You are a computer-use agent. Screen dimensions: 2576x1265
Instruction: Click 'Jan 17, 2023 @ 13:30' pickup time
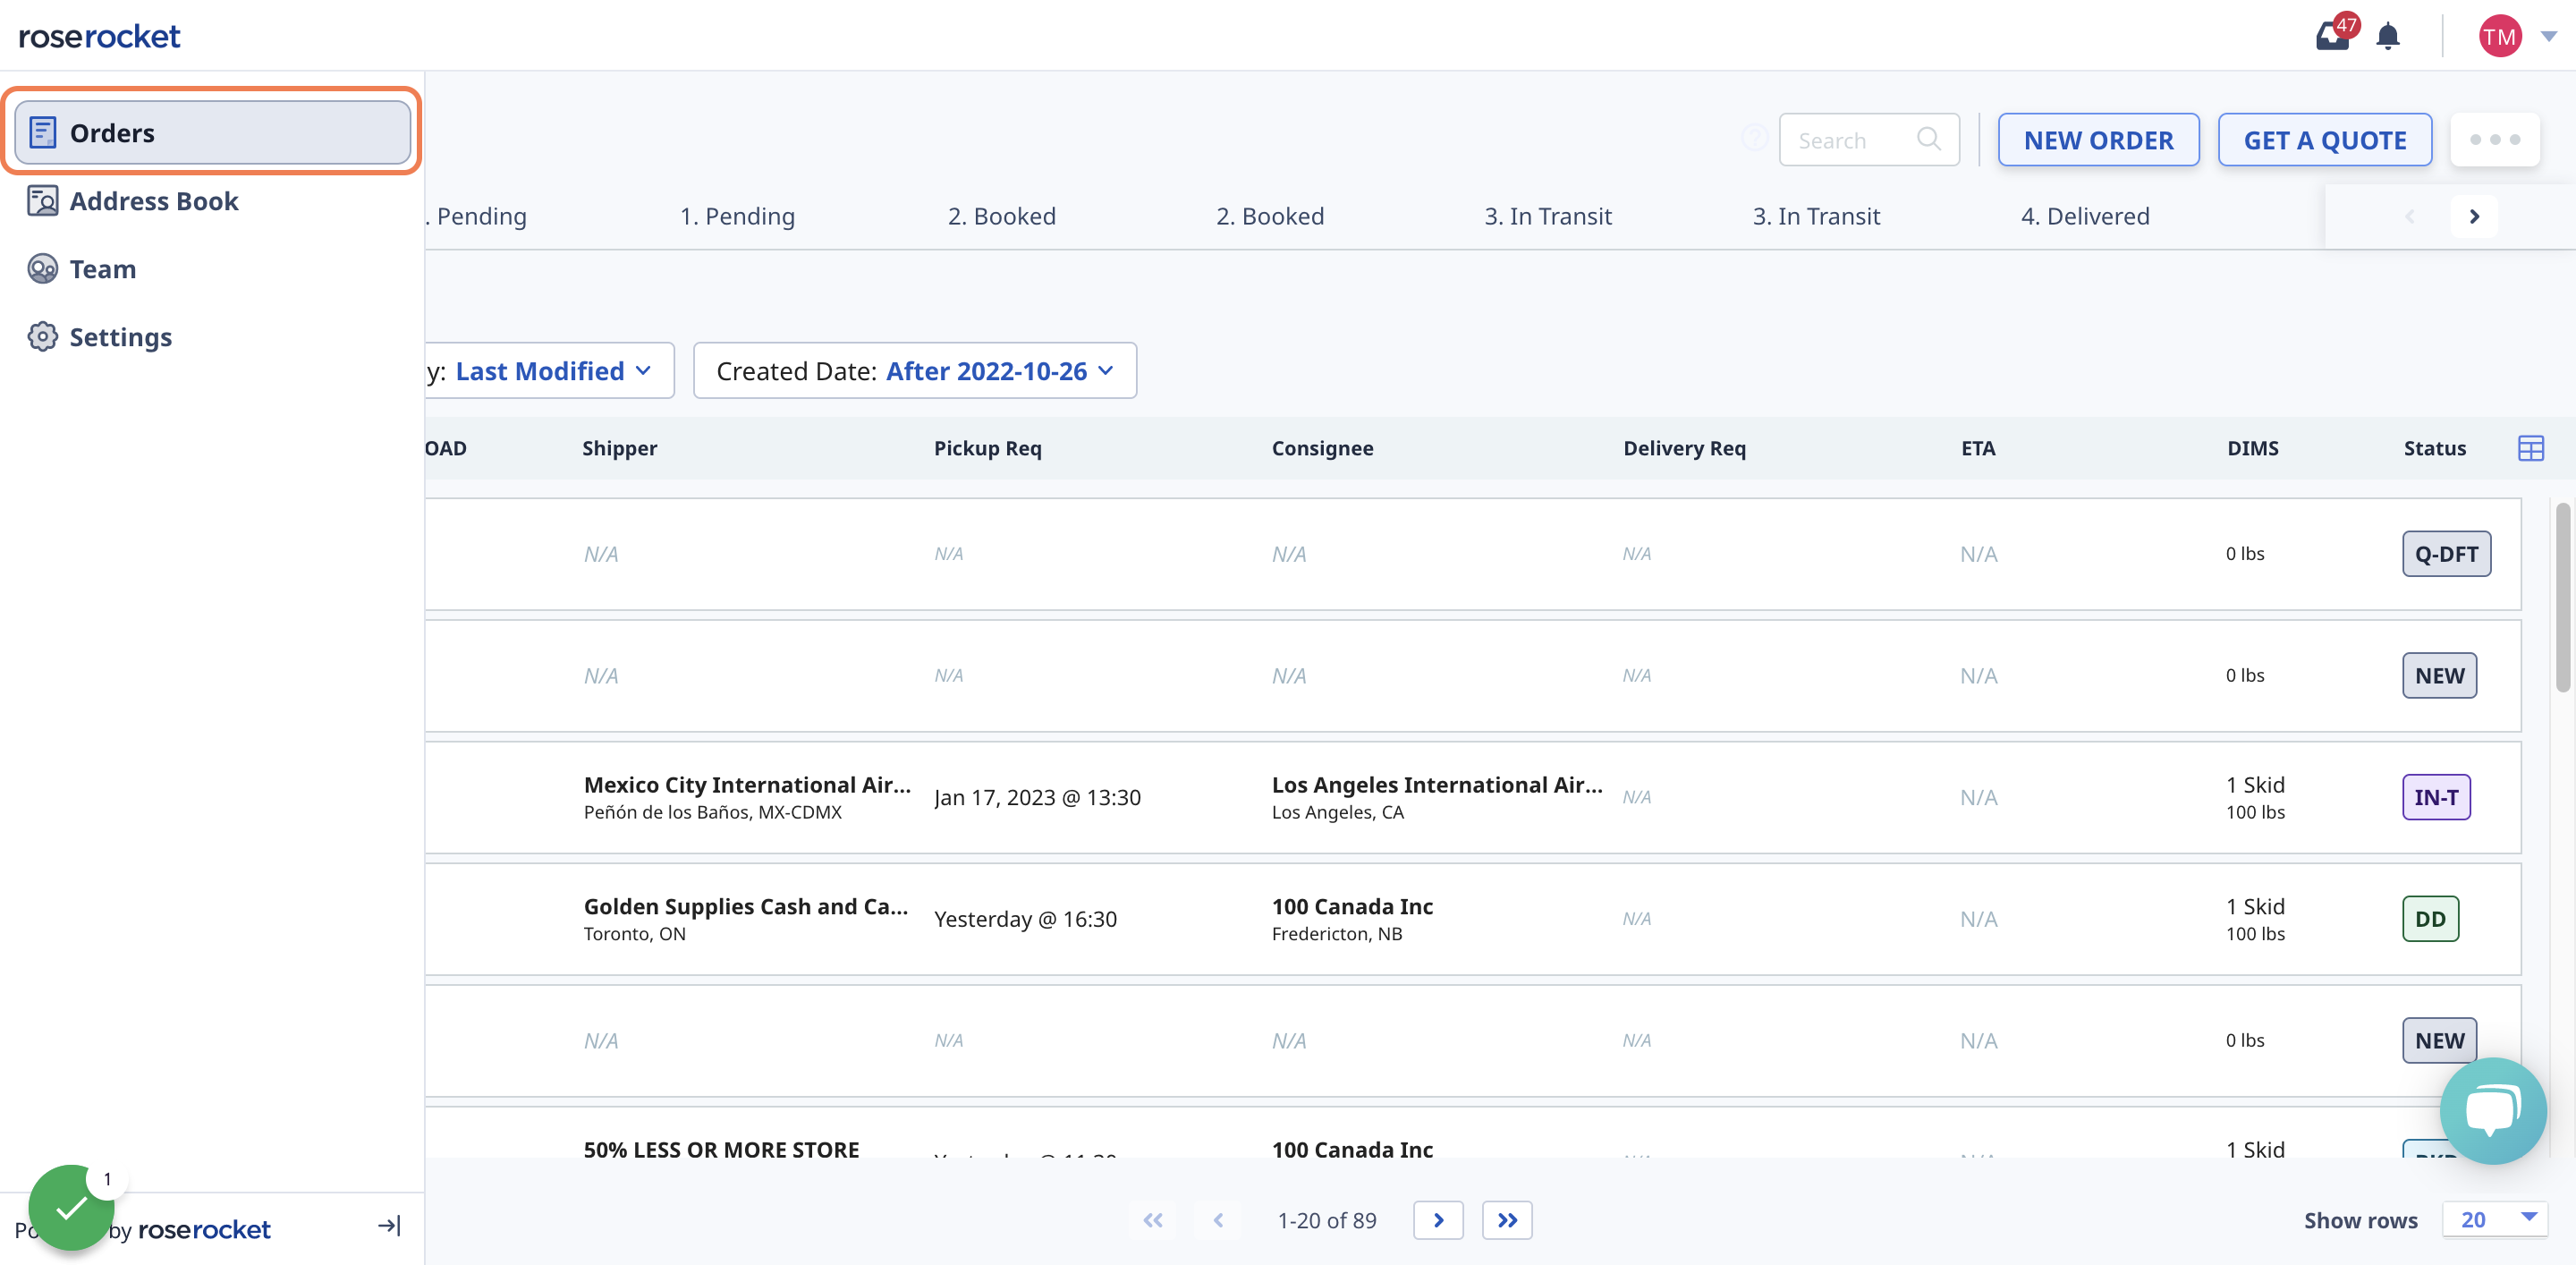tap(1037, 797)
